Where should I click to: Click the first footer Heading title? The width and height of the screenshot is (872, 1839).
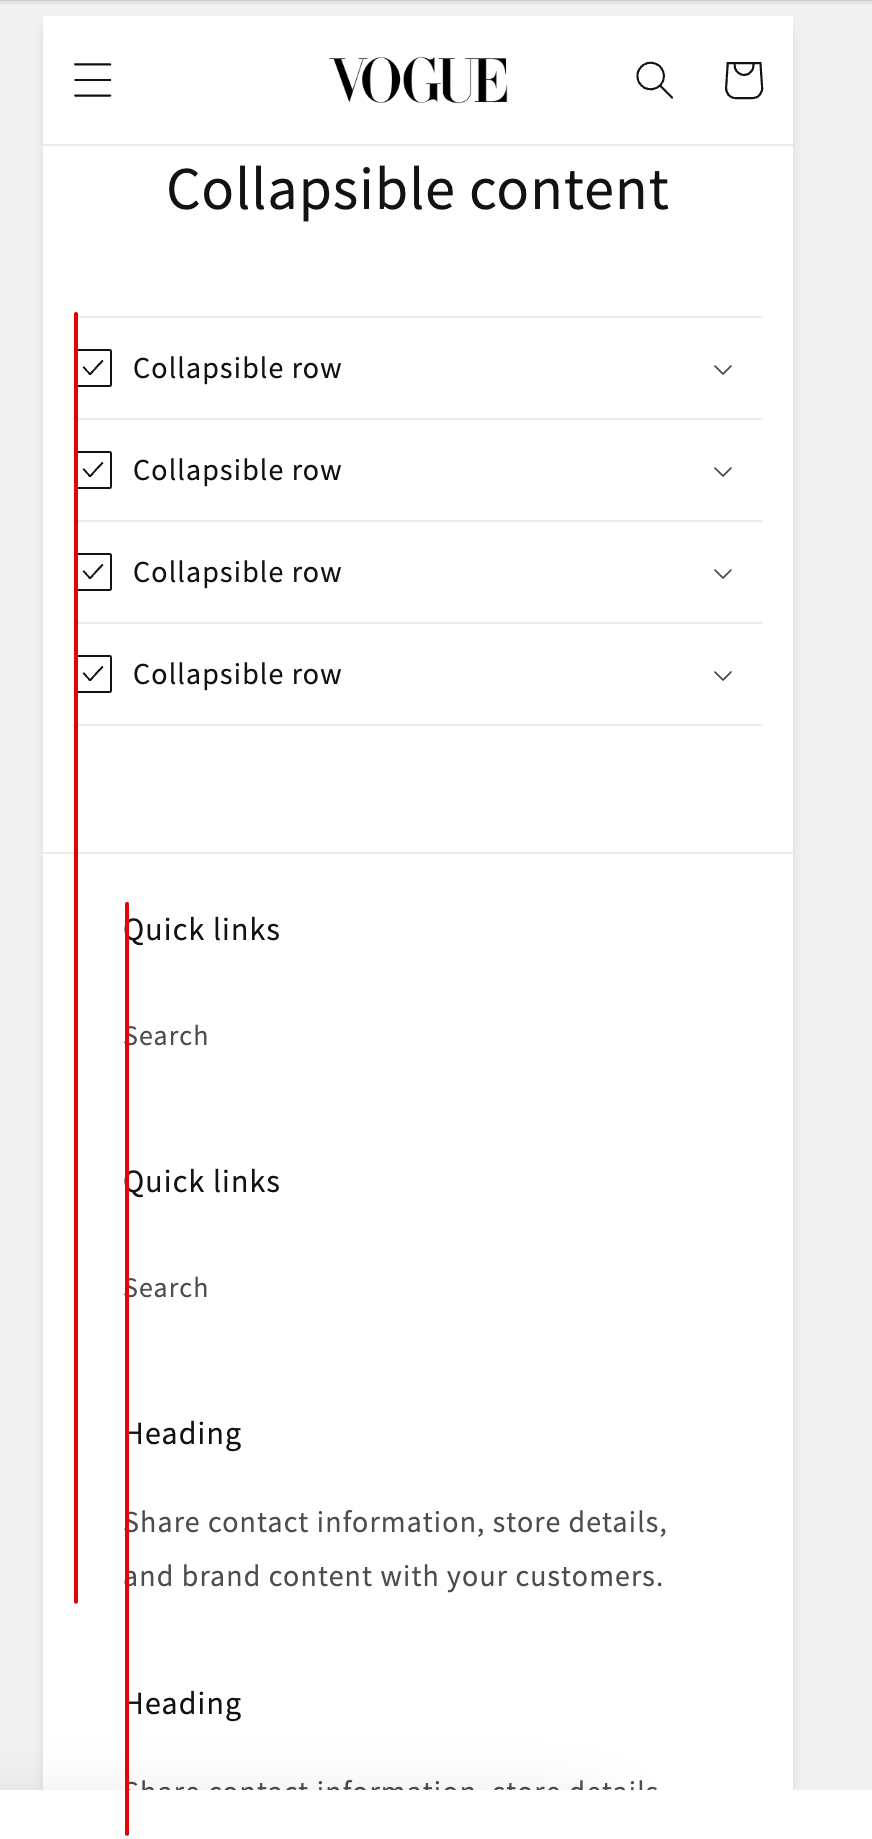184,1434
